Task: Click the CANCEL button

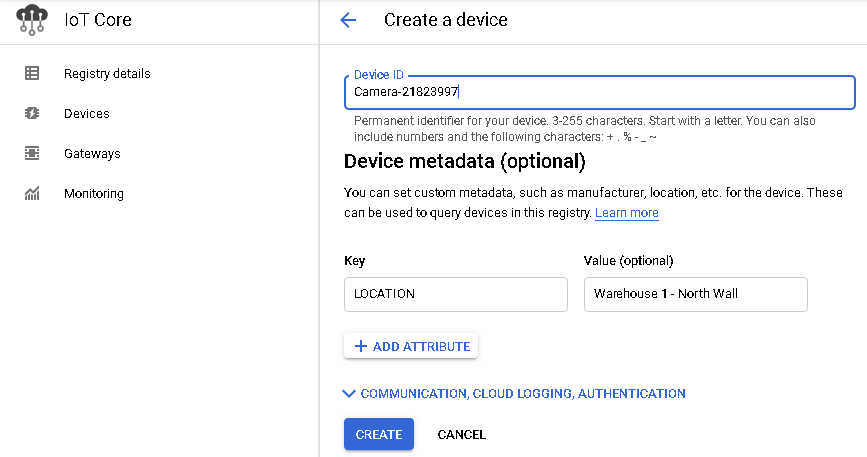Action: (x=462, y=435)
